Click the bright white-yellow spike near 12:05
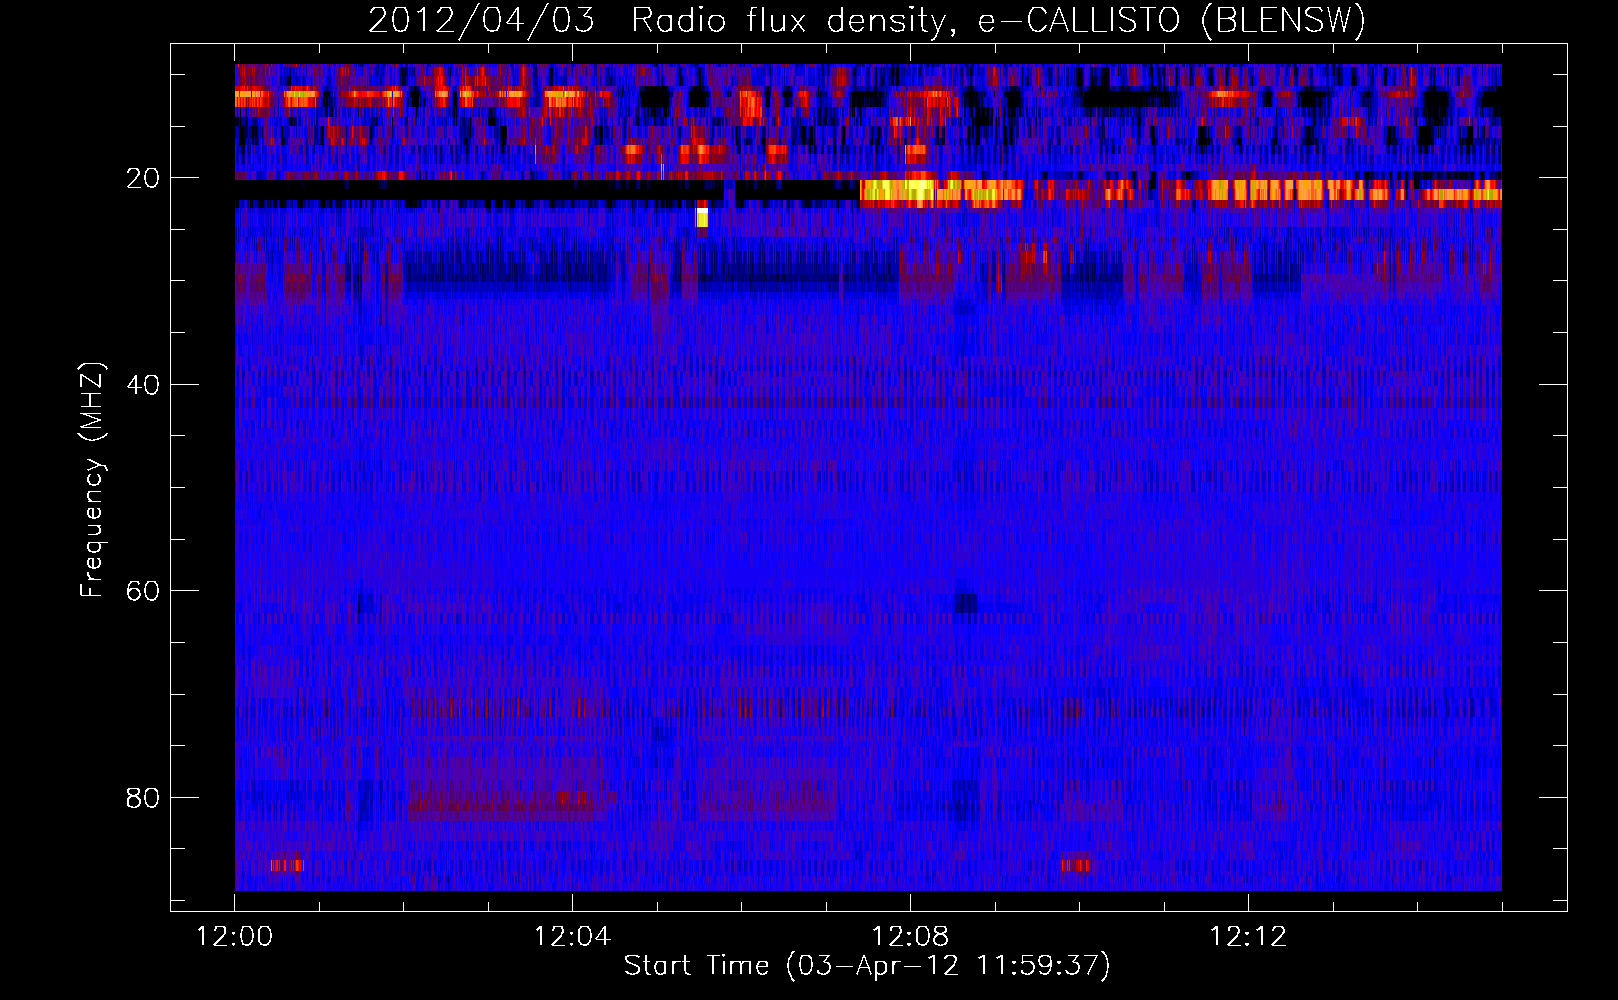The image size is (1618, 1000). [x=702, y=216]
